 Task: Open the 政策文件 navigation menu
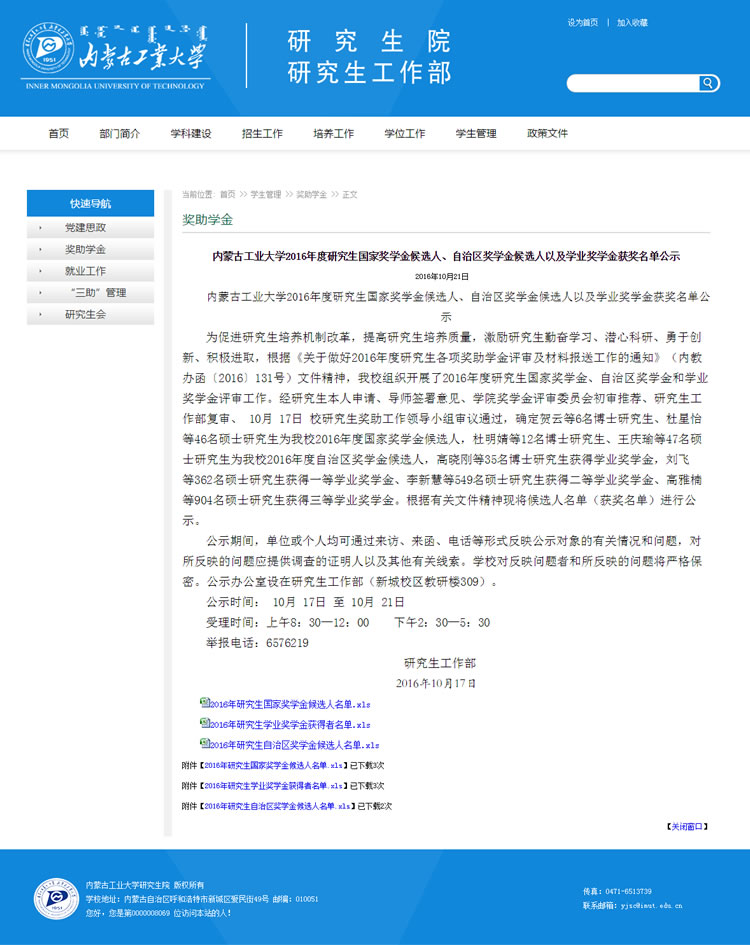pos(547,134)
